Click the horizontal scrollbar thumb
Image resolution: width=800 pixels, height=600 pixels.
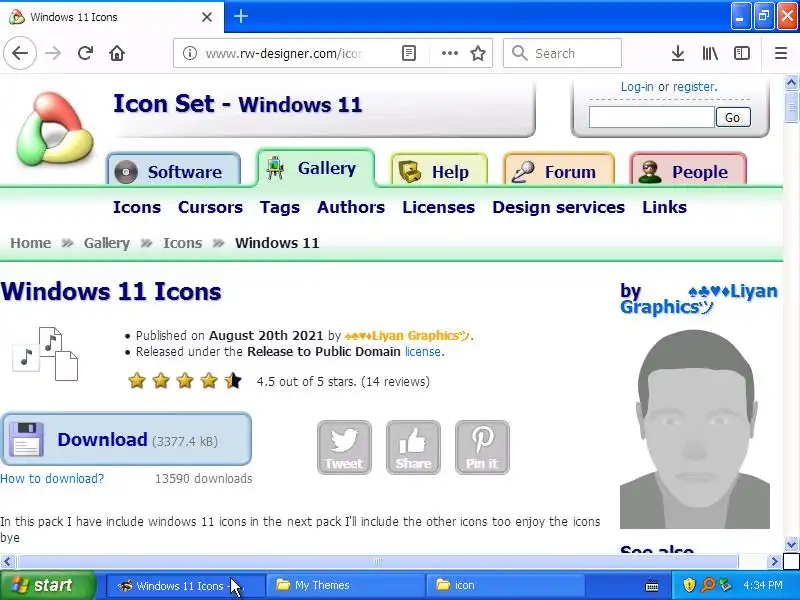(378, 562)
